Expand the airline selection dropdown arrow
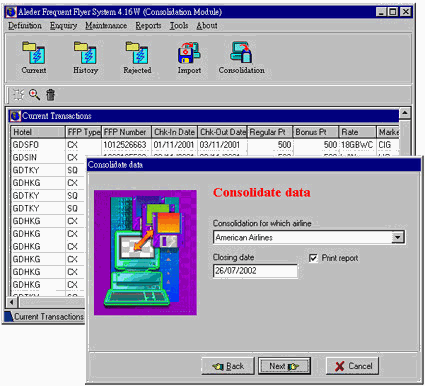The height and width of the screenshot is (386, 425). pyautogui.click(x=398, y=237)
